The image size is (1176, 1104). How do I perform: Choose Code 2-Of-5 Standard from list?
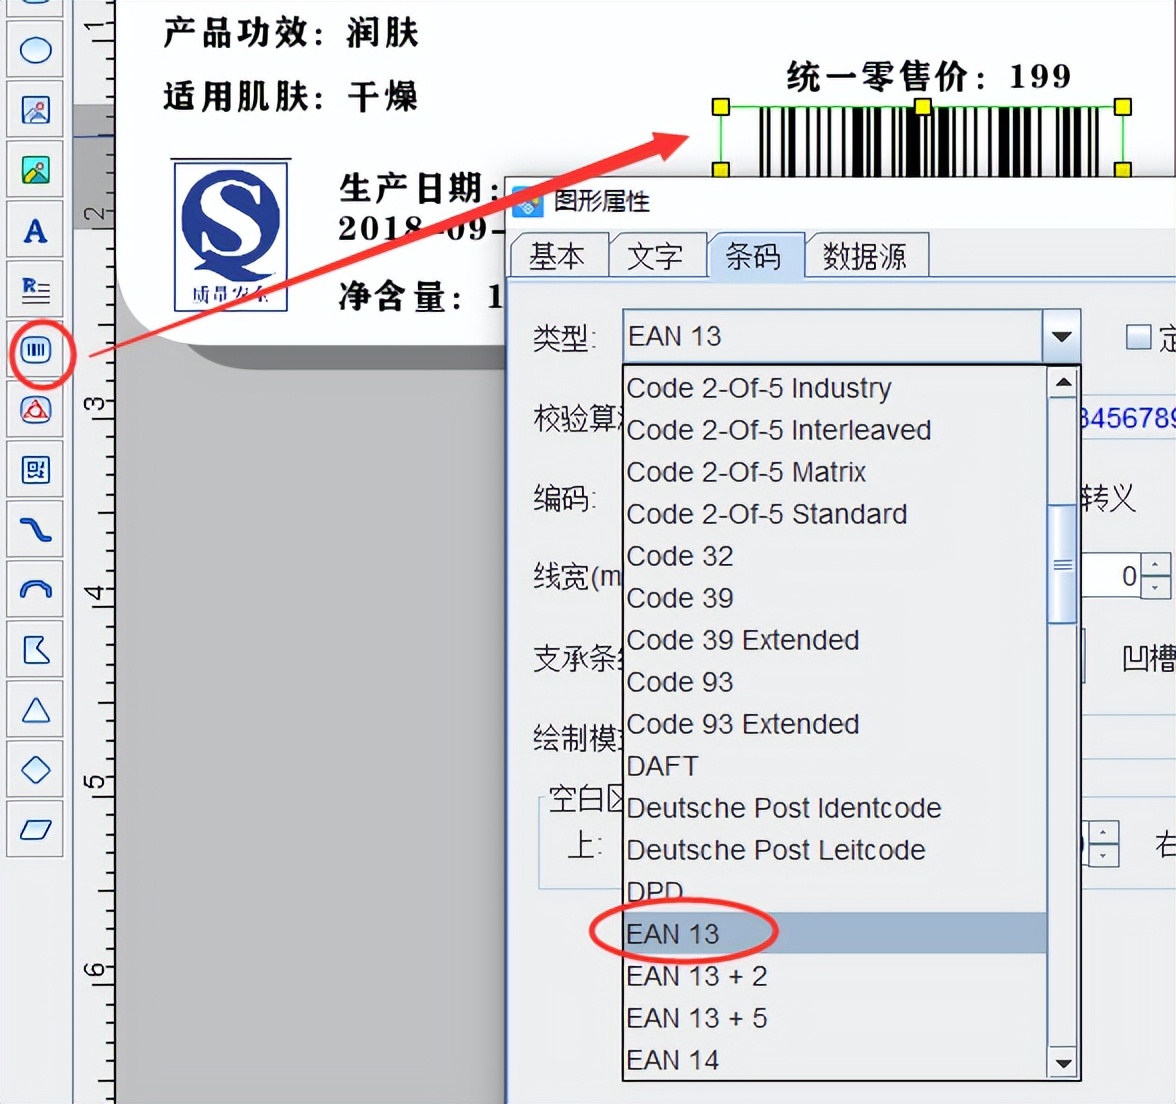(835, 514)
